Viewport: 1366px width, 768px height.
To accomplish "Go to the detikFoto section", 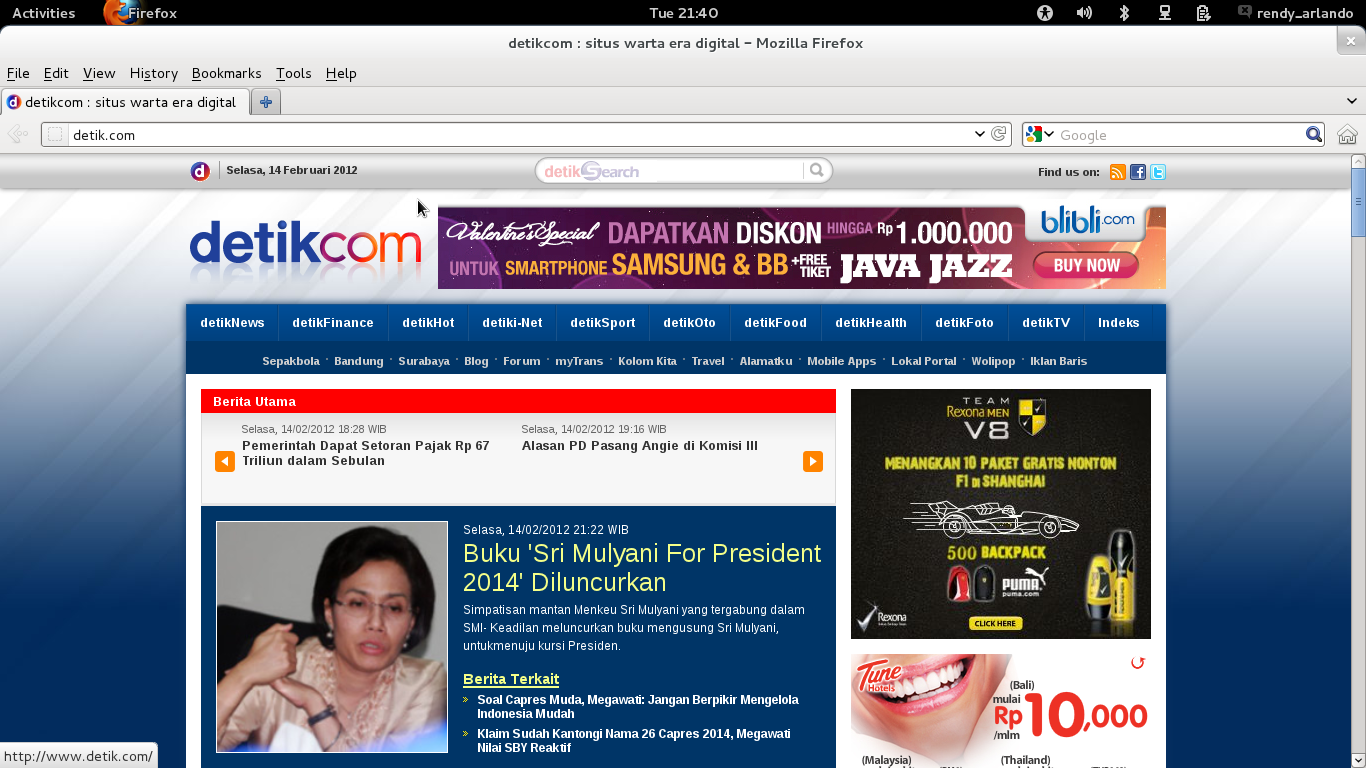I will click(x=965, y=323).
